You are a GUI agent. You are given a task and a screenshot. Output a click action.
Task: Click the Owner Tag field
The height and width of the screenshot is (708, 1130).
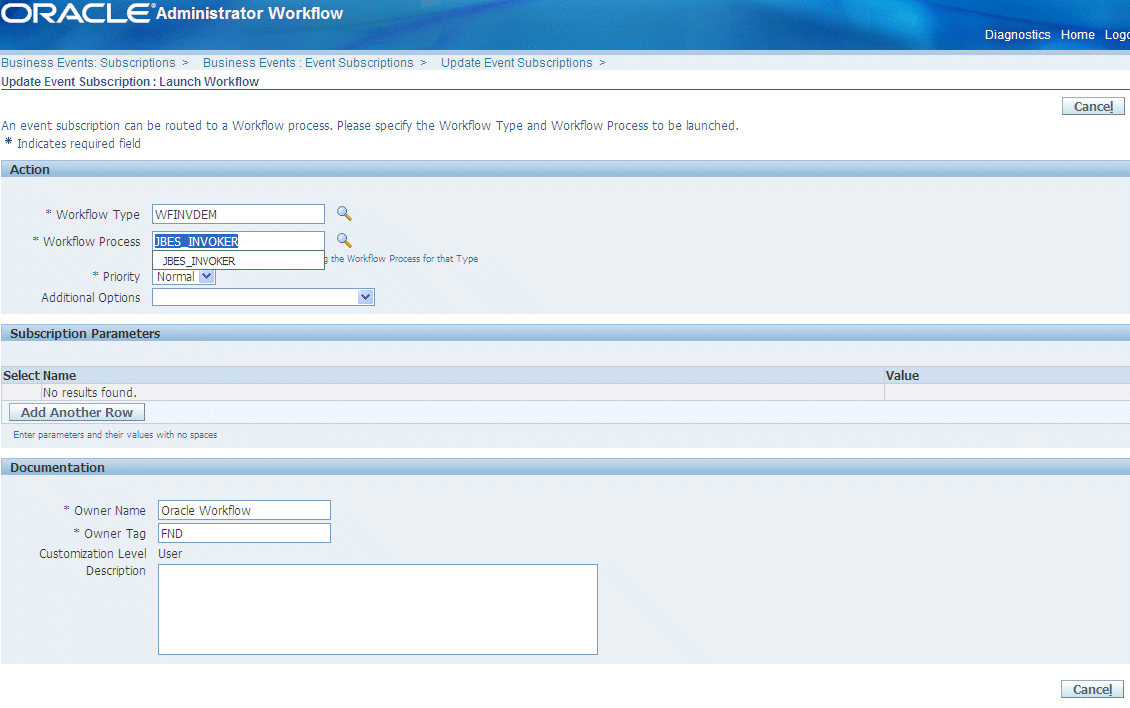click(244, 534)
